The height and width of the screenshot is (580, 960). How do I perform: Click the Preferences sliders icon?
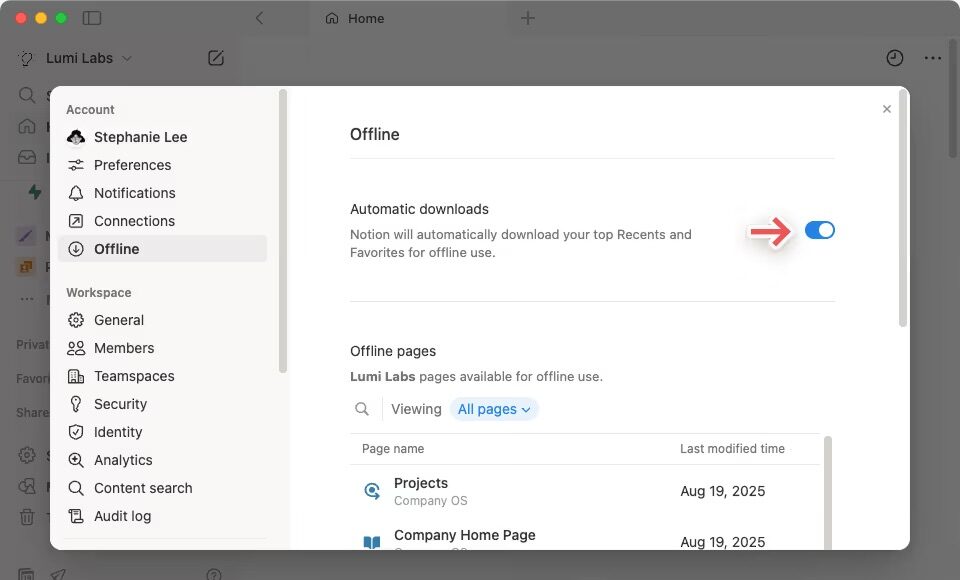[x=76, y=165]
